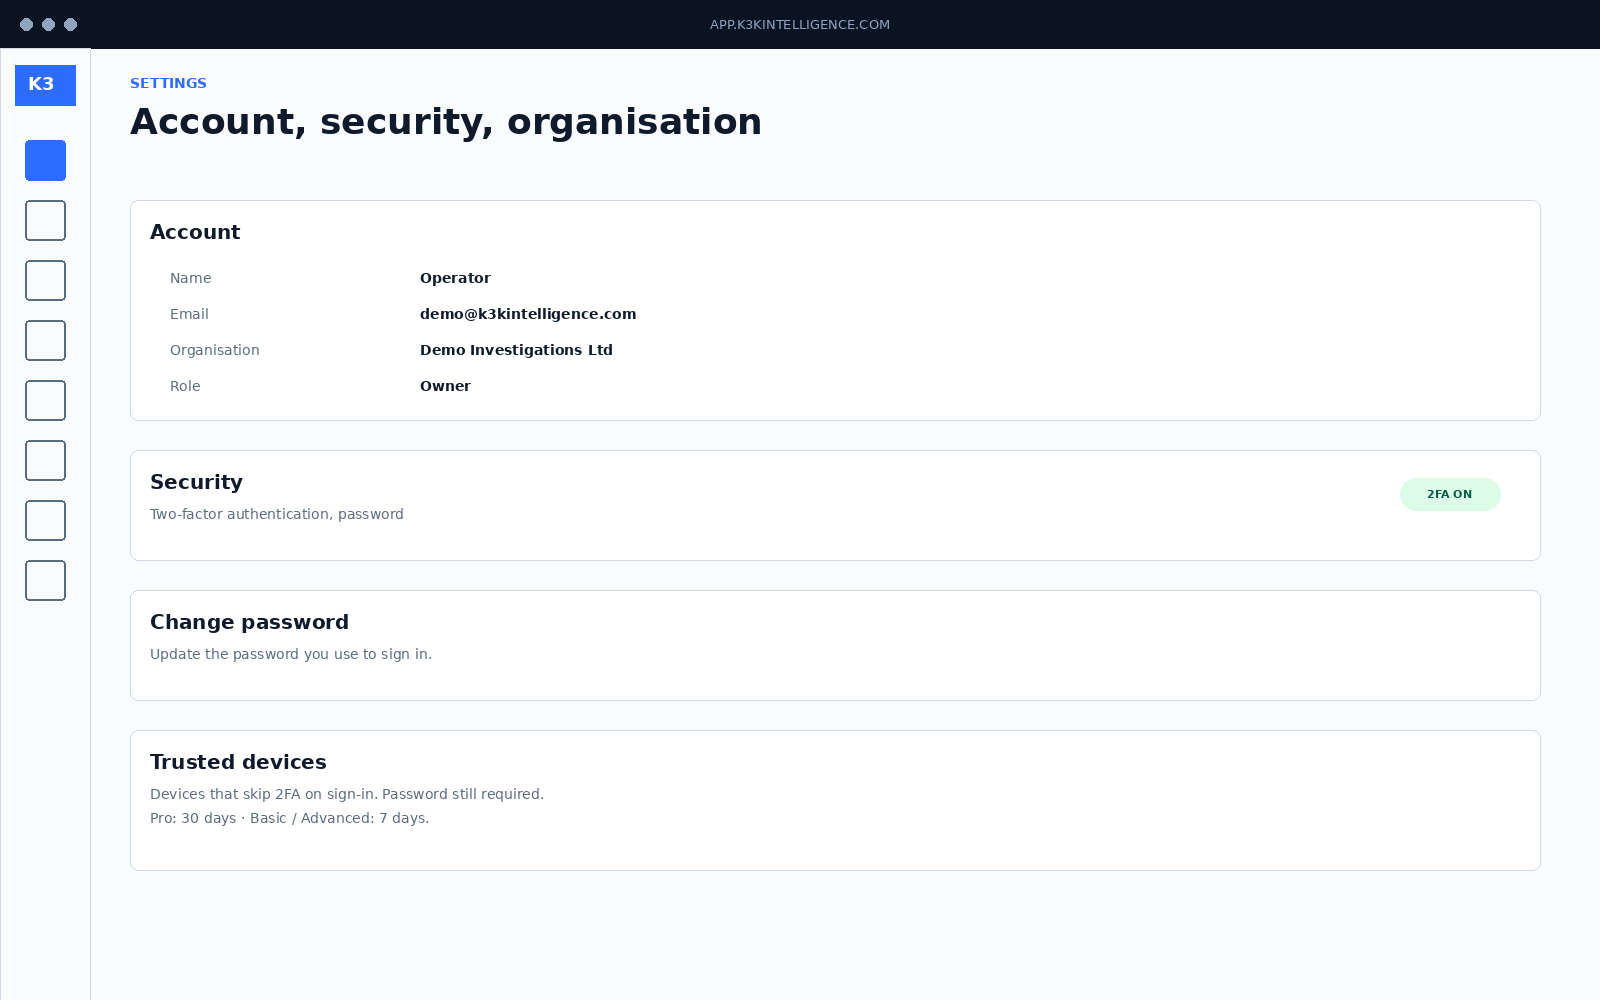Click the Organisation field label
This screenshot has height=1000, width=1600.
tap(215, 350)
